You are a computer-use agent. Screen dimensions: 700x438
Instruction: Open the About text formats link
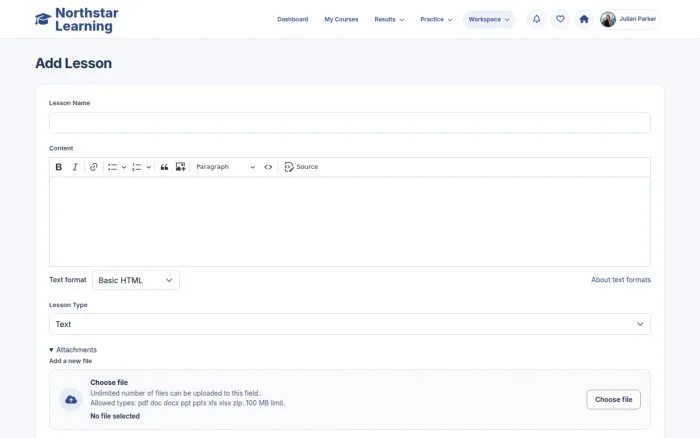coord(621,280)
